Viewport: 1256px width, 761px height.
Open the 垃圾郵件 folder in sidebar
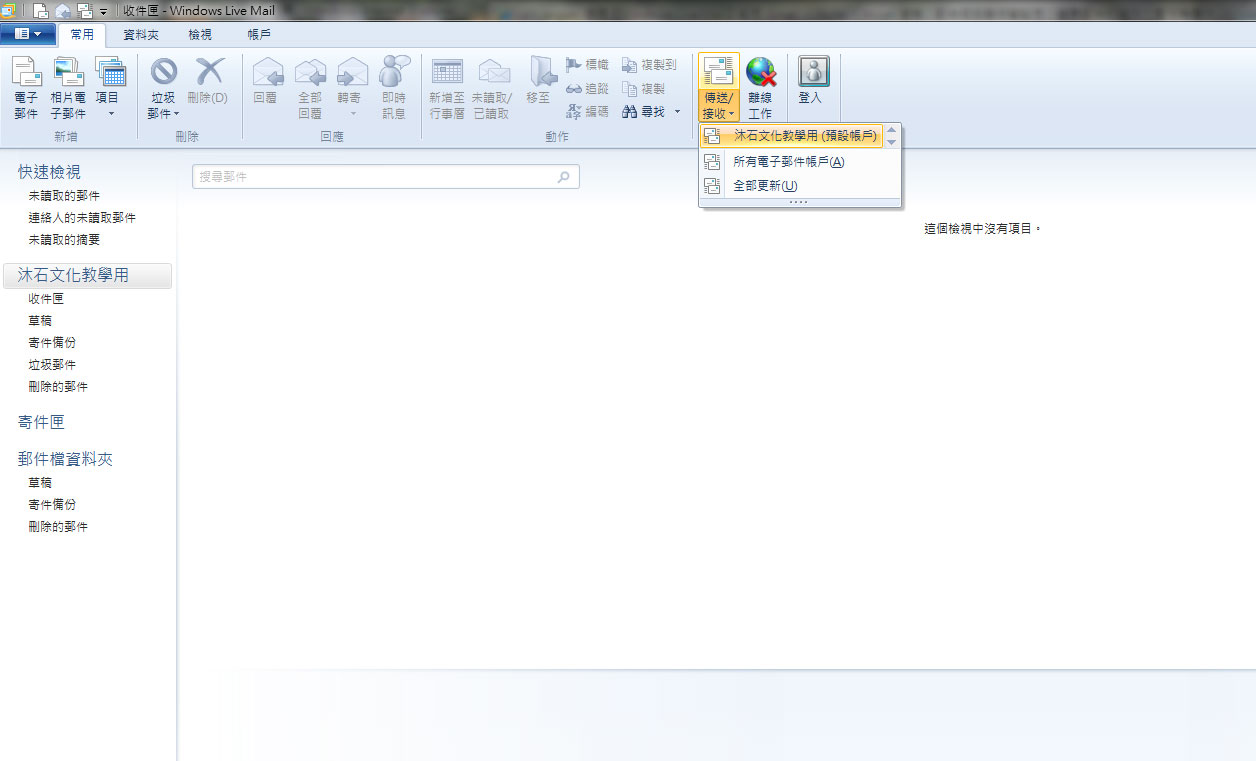(x=52, y=365)
